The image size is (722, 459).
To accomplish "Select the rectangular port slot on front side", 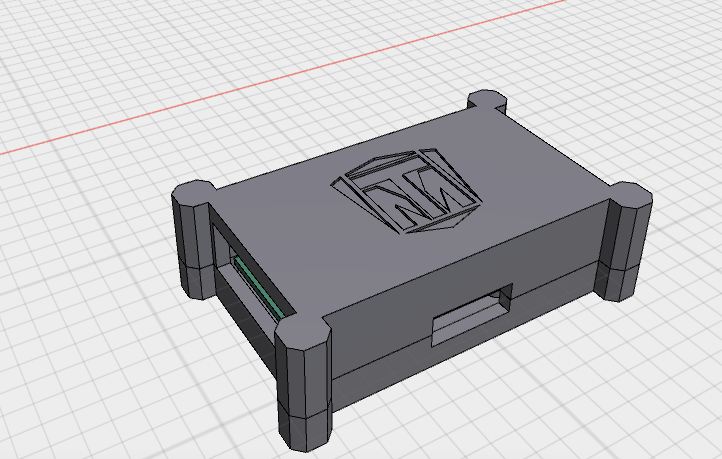I will coord(470,317).
